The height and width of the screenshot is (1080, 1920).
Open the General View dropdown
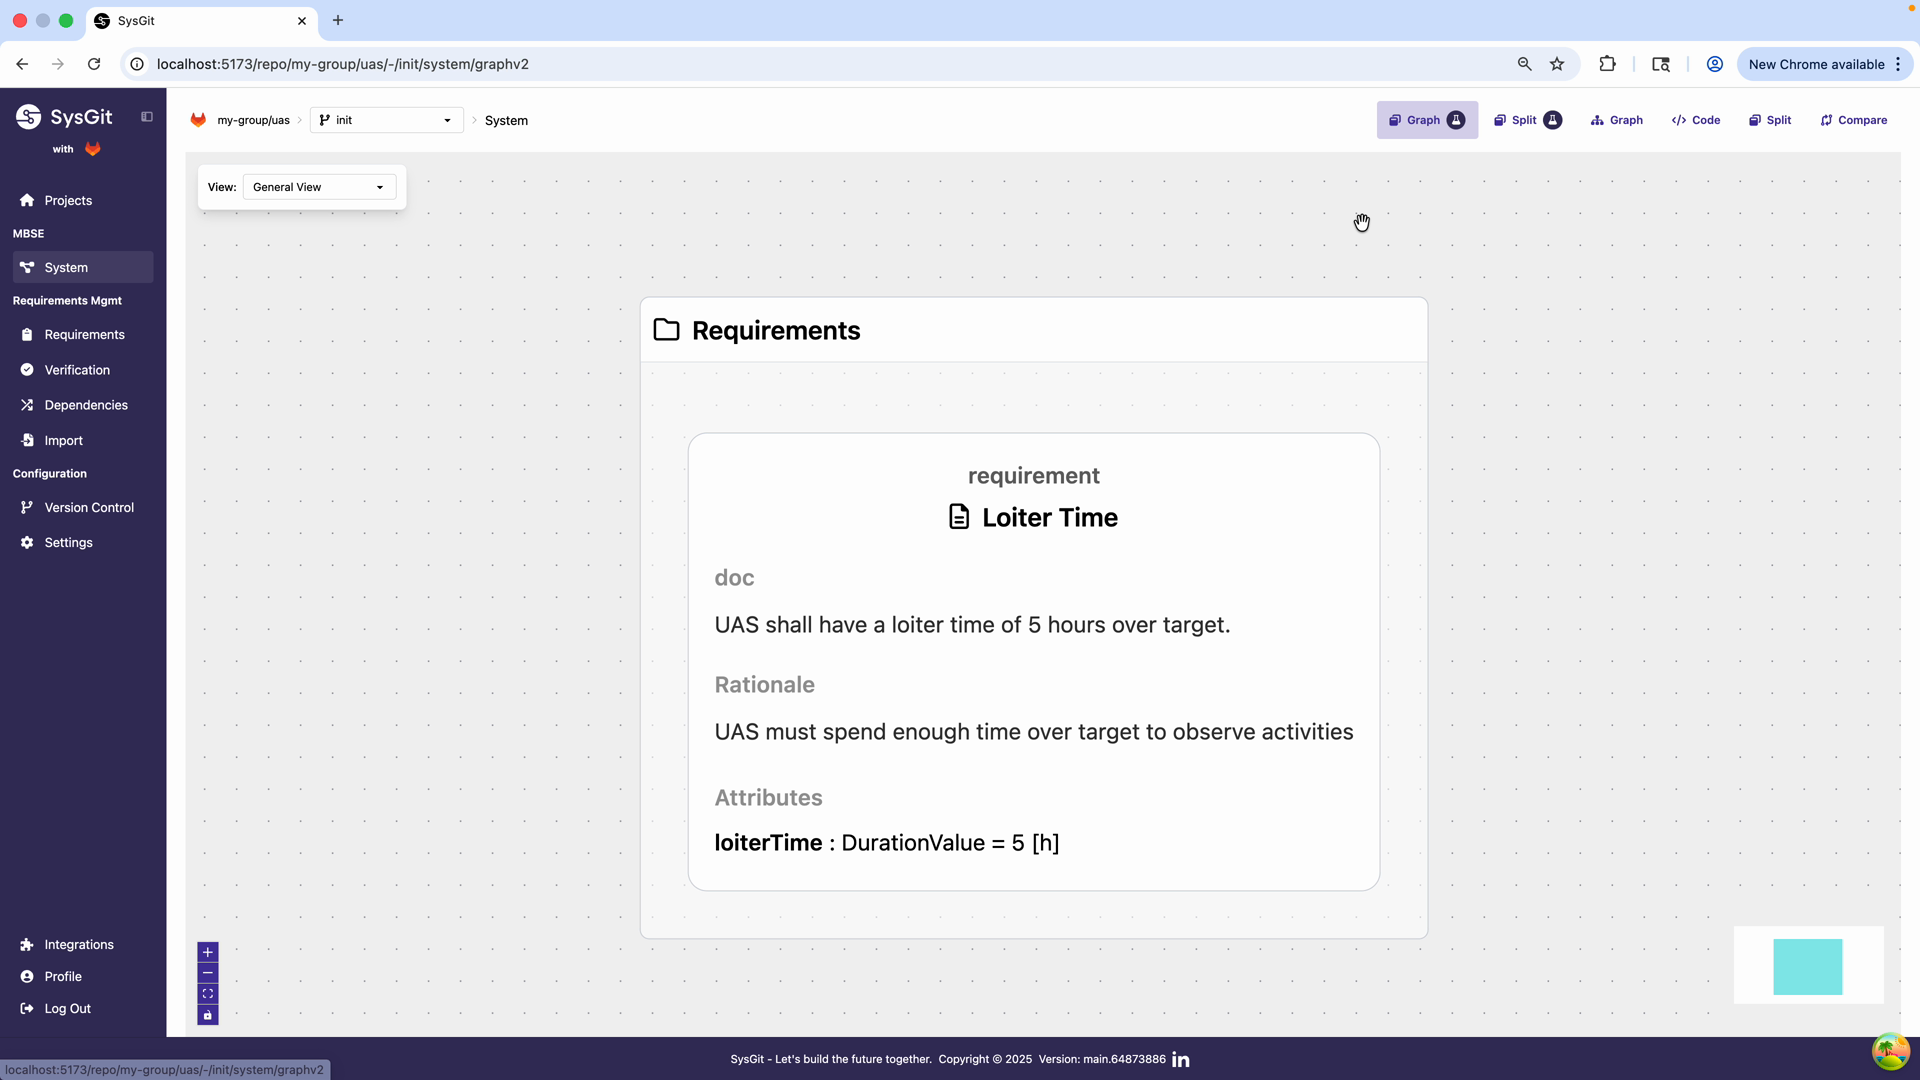tap(318, 187)
